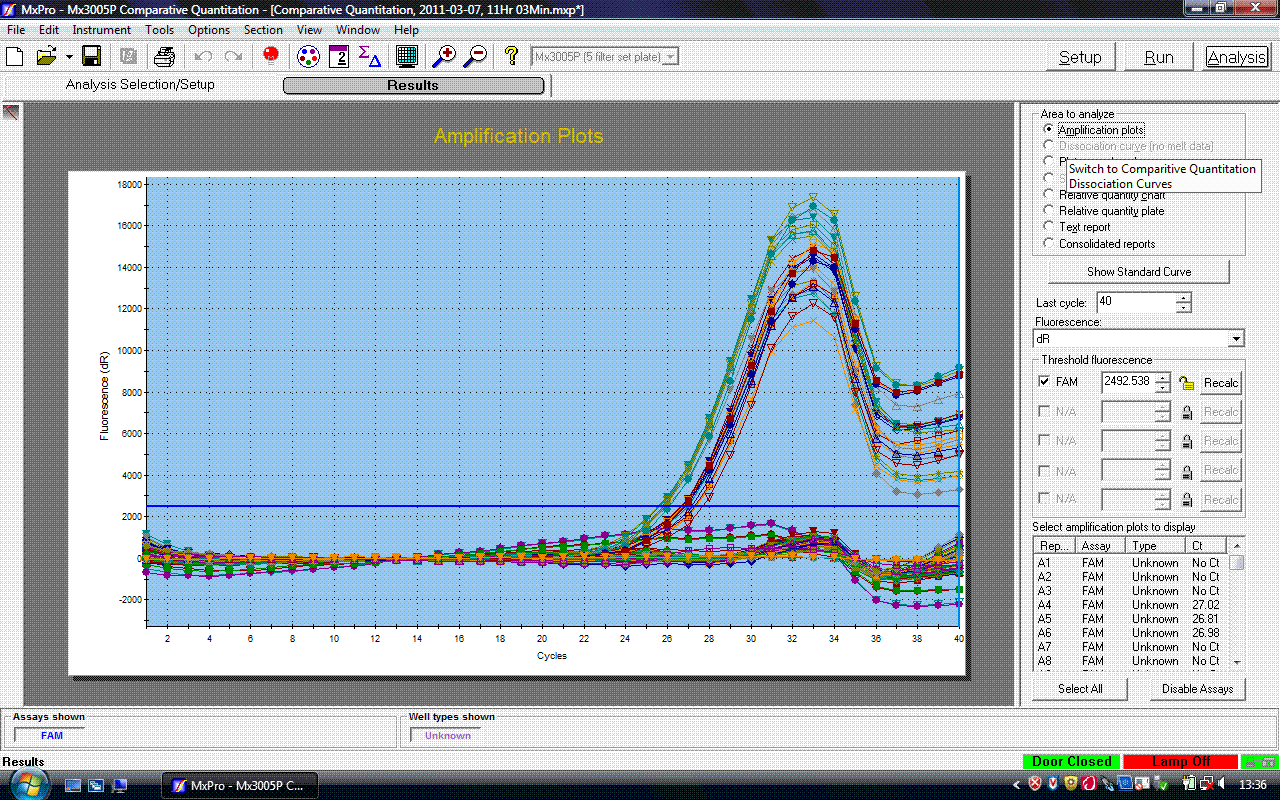Select the Relative quantity plate radio button
The height and width of the screenshot is (800, 1280).
[1049, 211]
